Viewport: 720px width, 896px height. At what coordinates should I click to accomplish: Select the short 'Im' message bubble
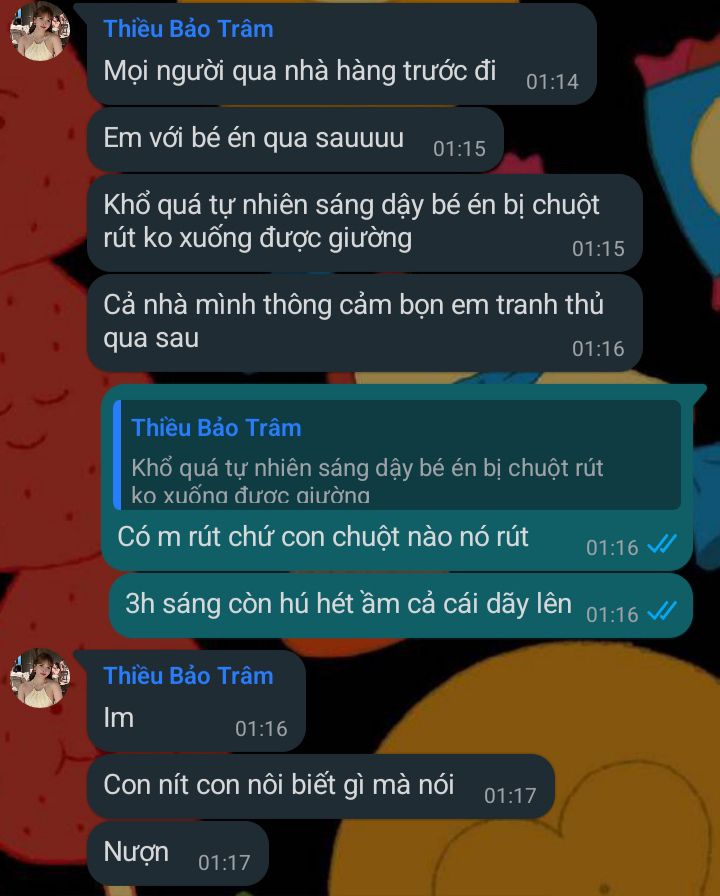click(196, 701)
